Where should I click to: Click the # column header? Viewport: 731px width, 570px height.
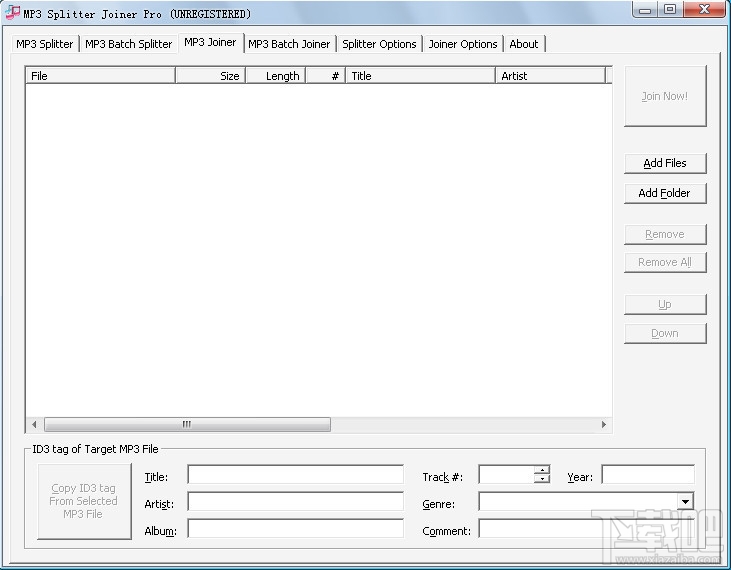point(326,76)
